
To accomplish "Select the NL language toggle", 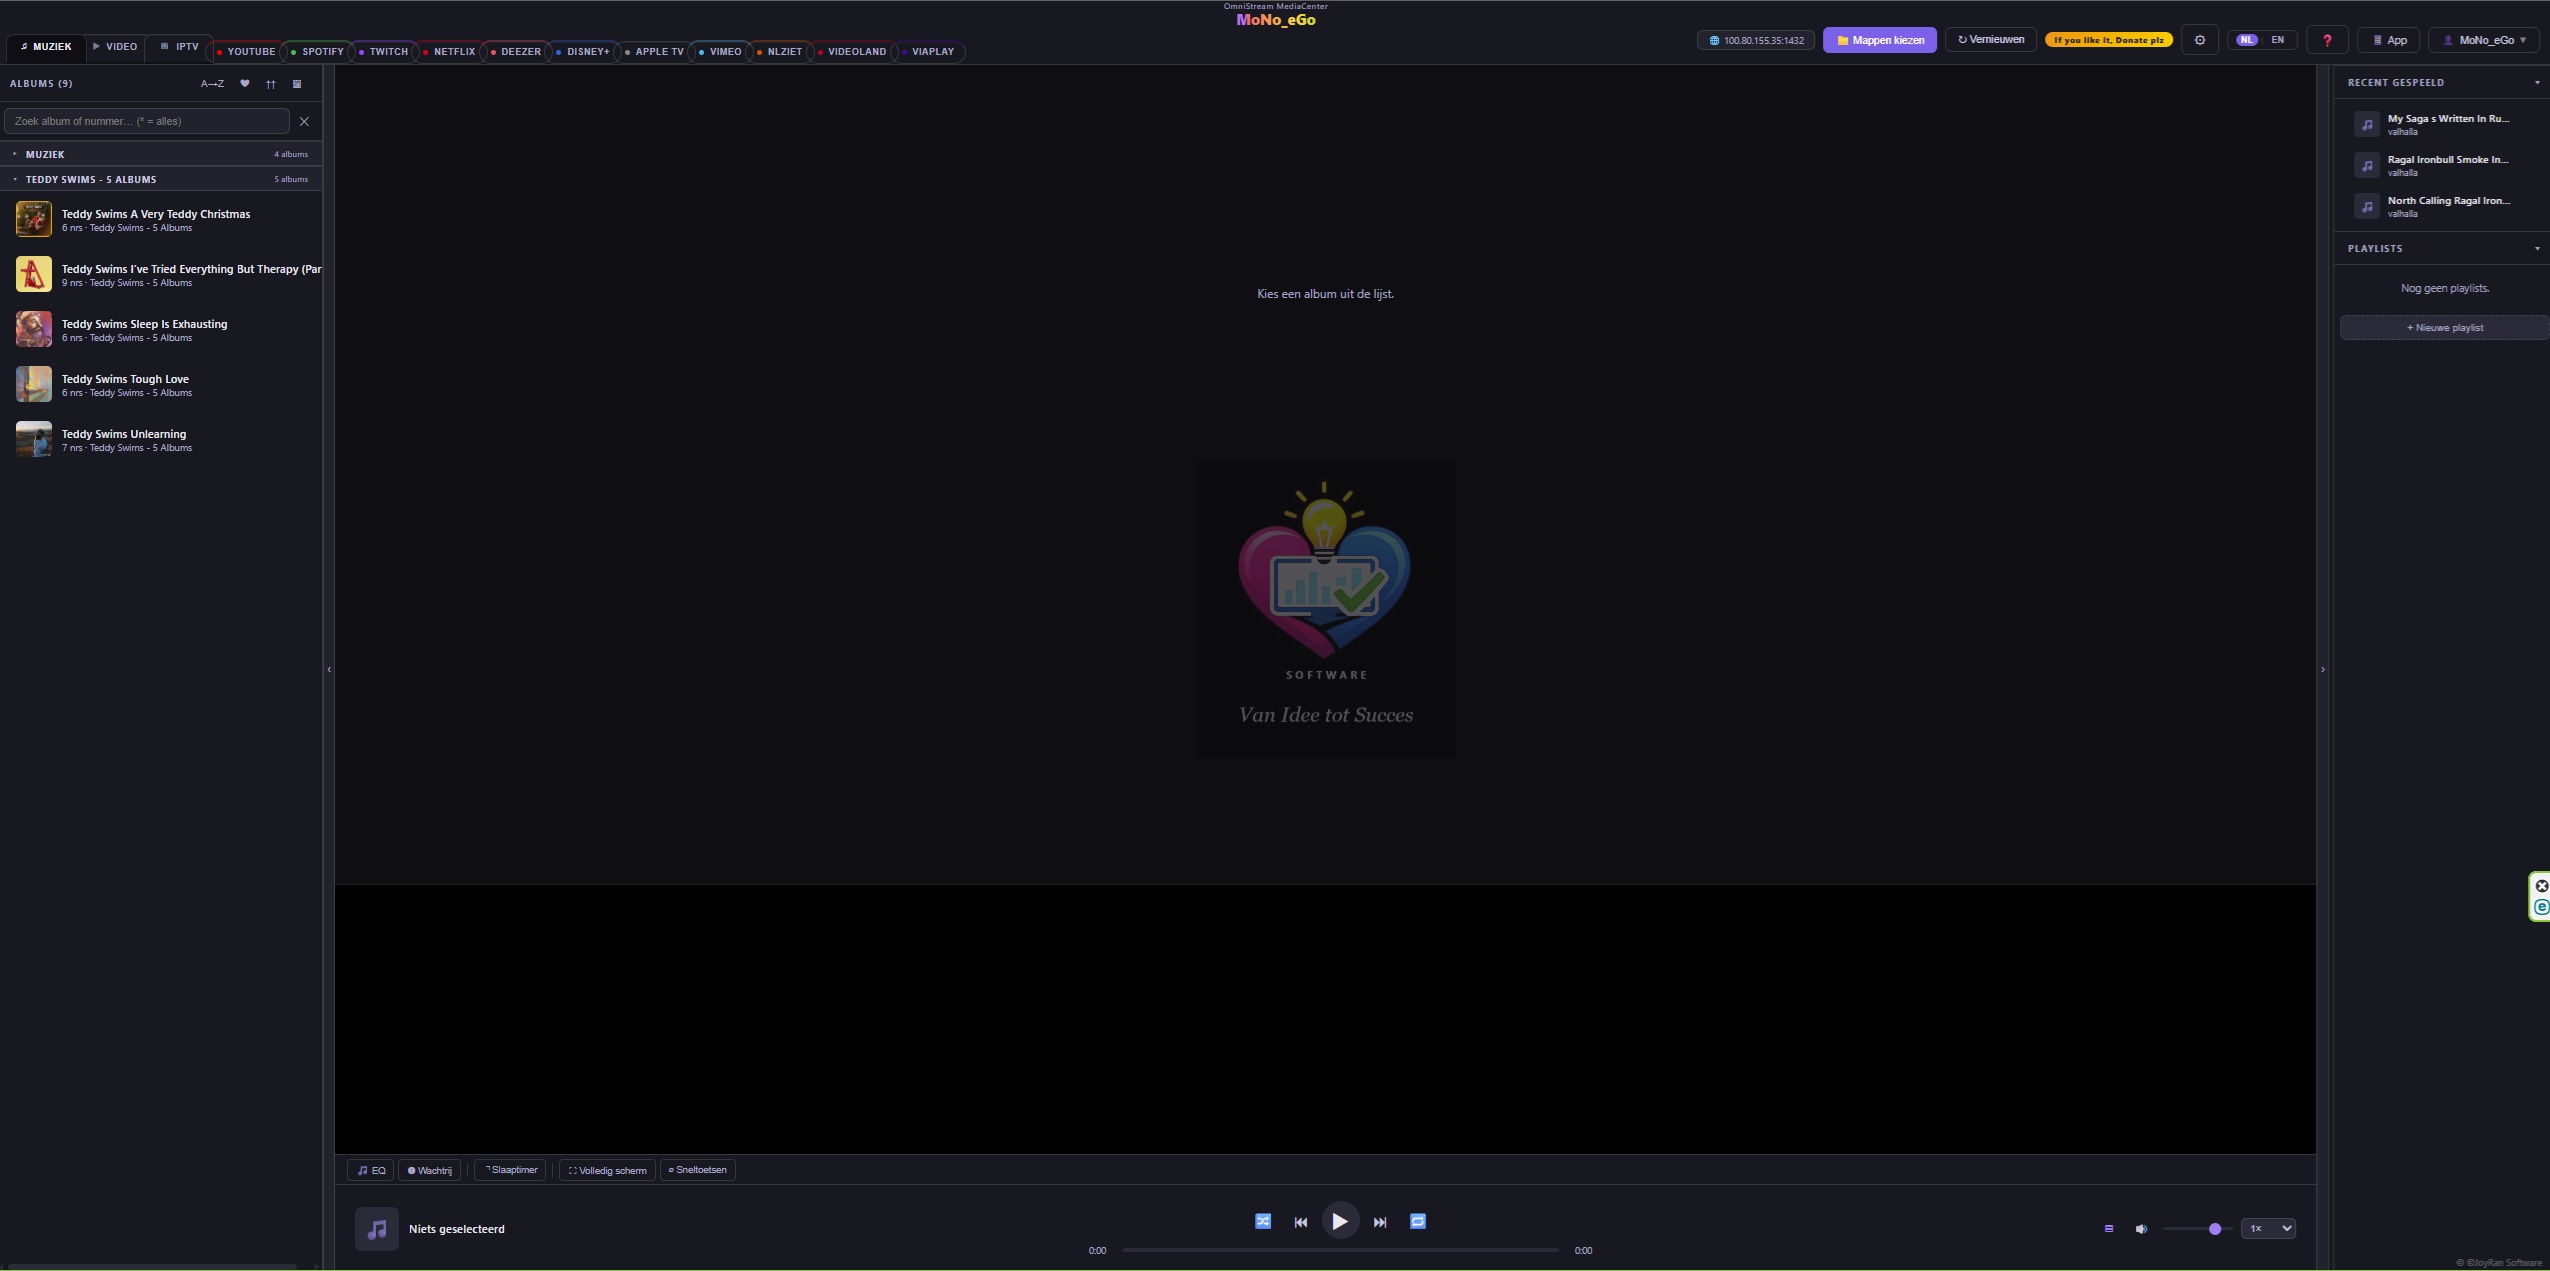I will pos(2247,40).
